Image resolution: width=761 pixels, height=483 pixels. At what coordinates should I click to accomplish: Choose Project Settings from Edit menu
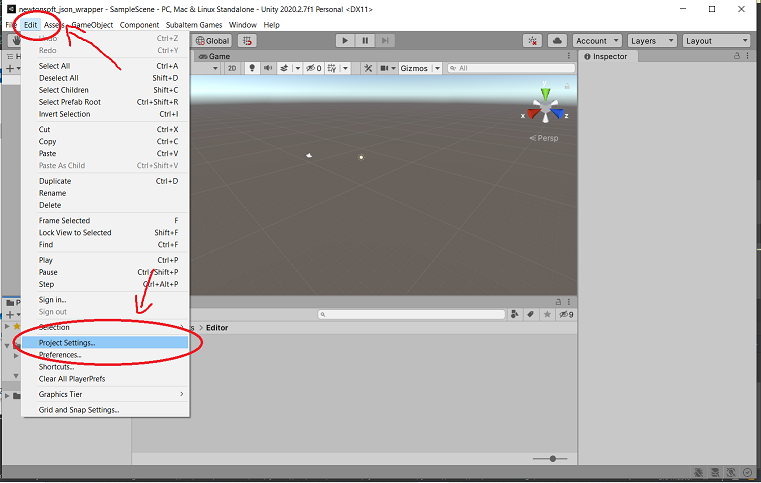pos(105,343)
